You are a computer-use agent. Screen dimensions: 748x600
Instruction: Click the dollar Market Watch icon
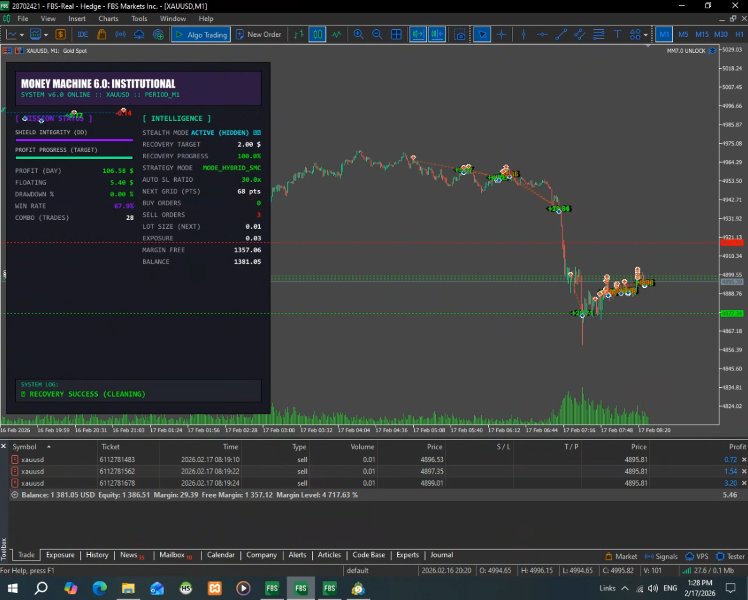click(61, 34)
